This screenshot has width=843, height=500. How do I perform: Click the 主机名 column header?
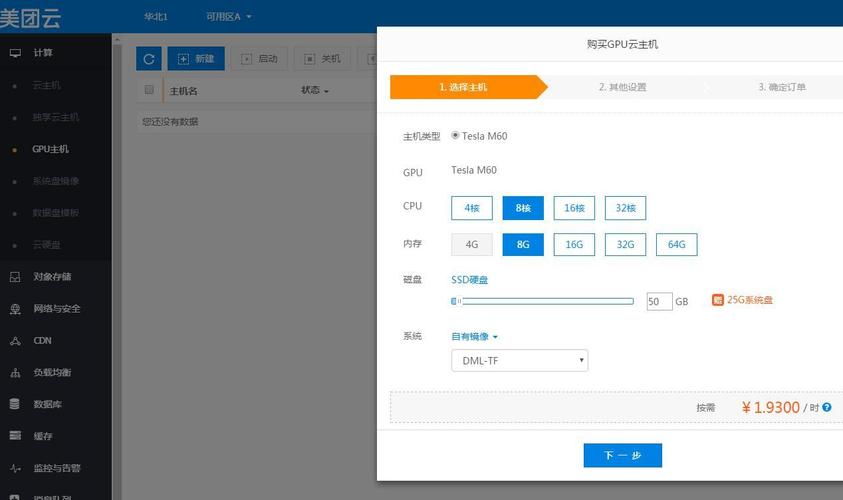pyautogui.click(x=183, y=91)
